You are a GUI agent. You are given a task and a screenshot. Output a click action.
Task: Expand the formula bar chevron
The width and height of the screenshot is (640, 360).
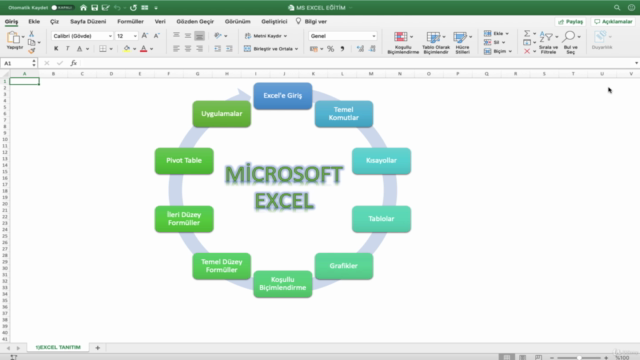[x=636, y=63]
